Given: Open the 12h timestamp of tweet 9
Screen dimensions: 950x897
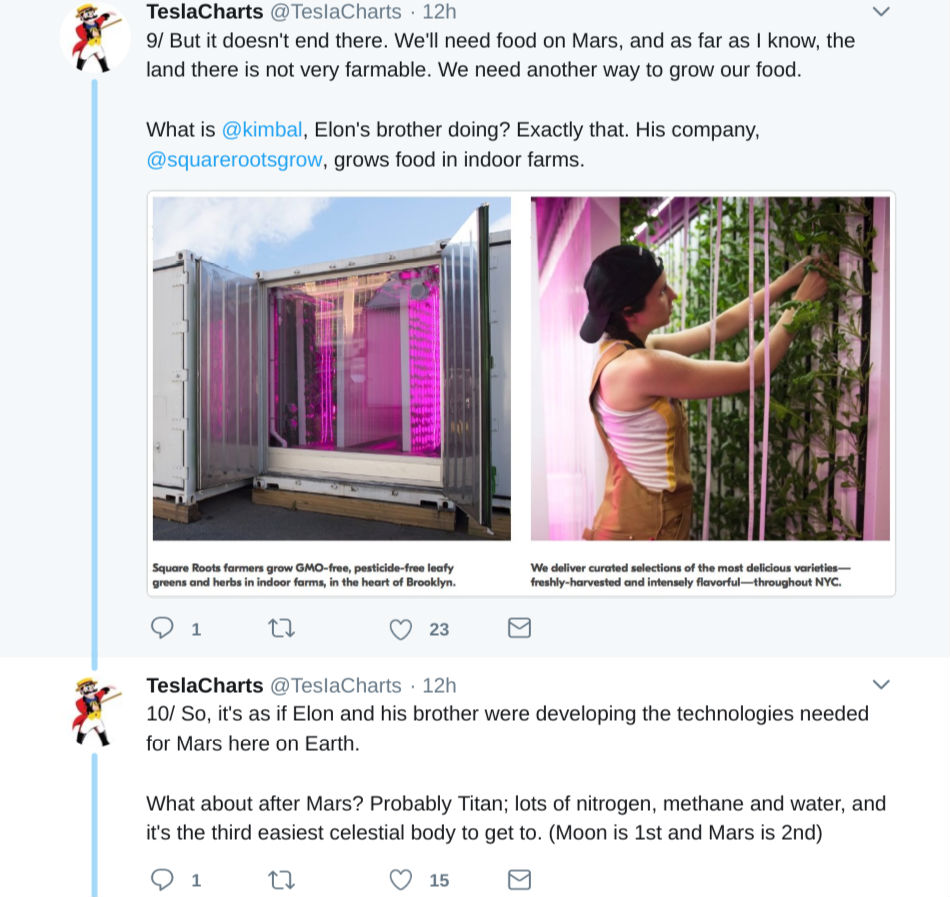Looking at the screenshot, I should click(439, 12).
